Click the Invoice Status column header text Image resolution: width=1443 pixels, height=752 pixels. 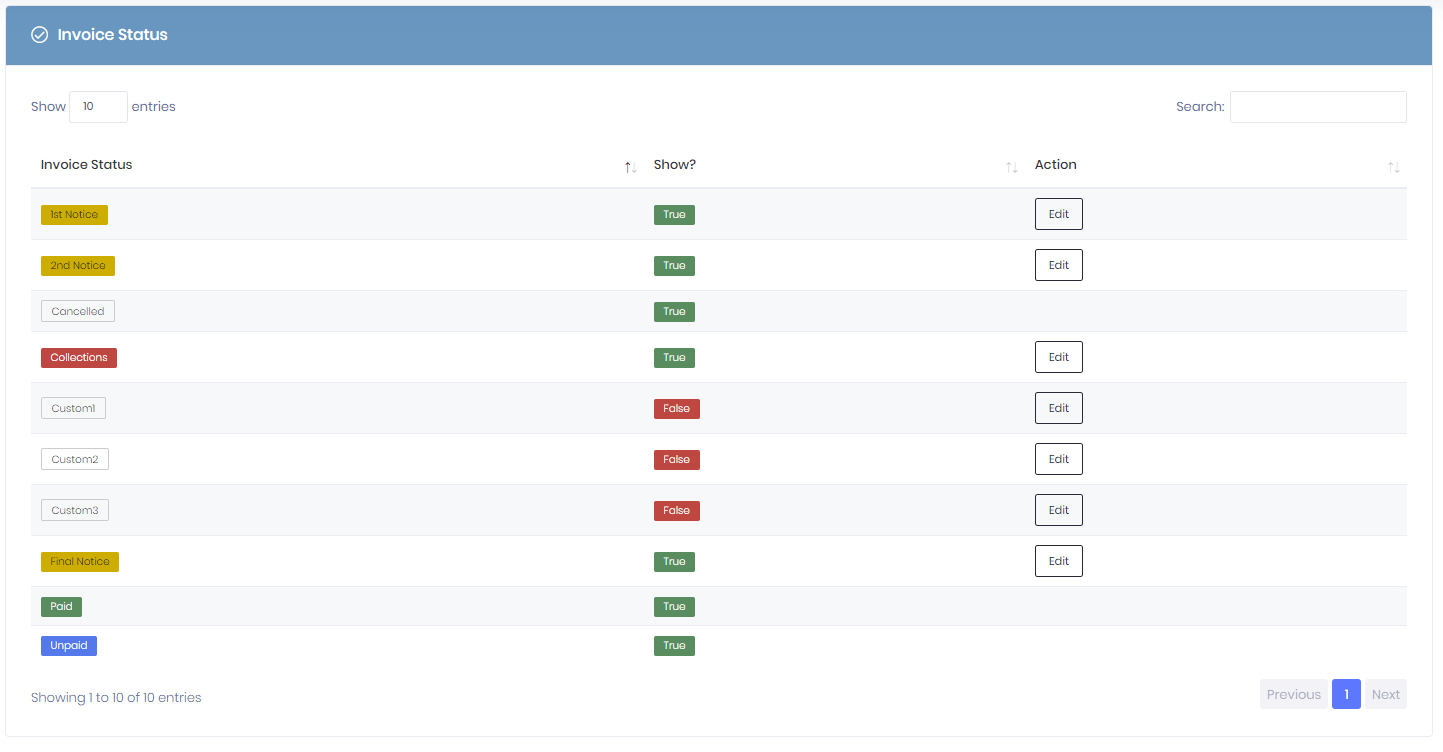(x=86, y=165)
